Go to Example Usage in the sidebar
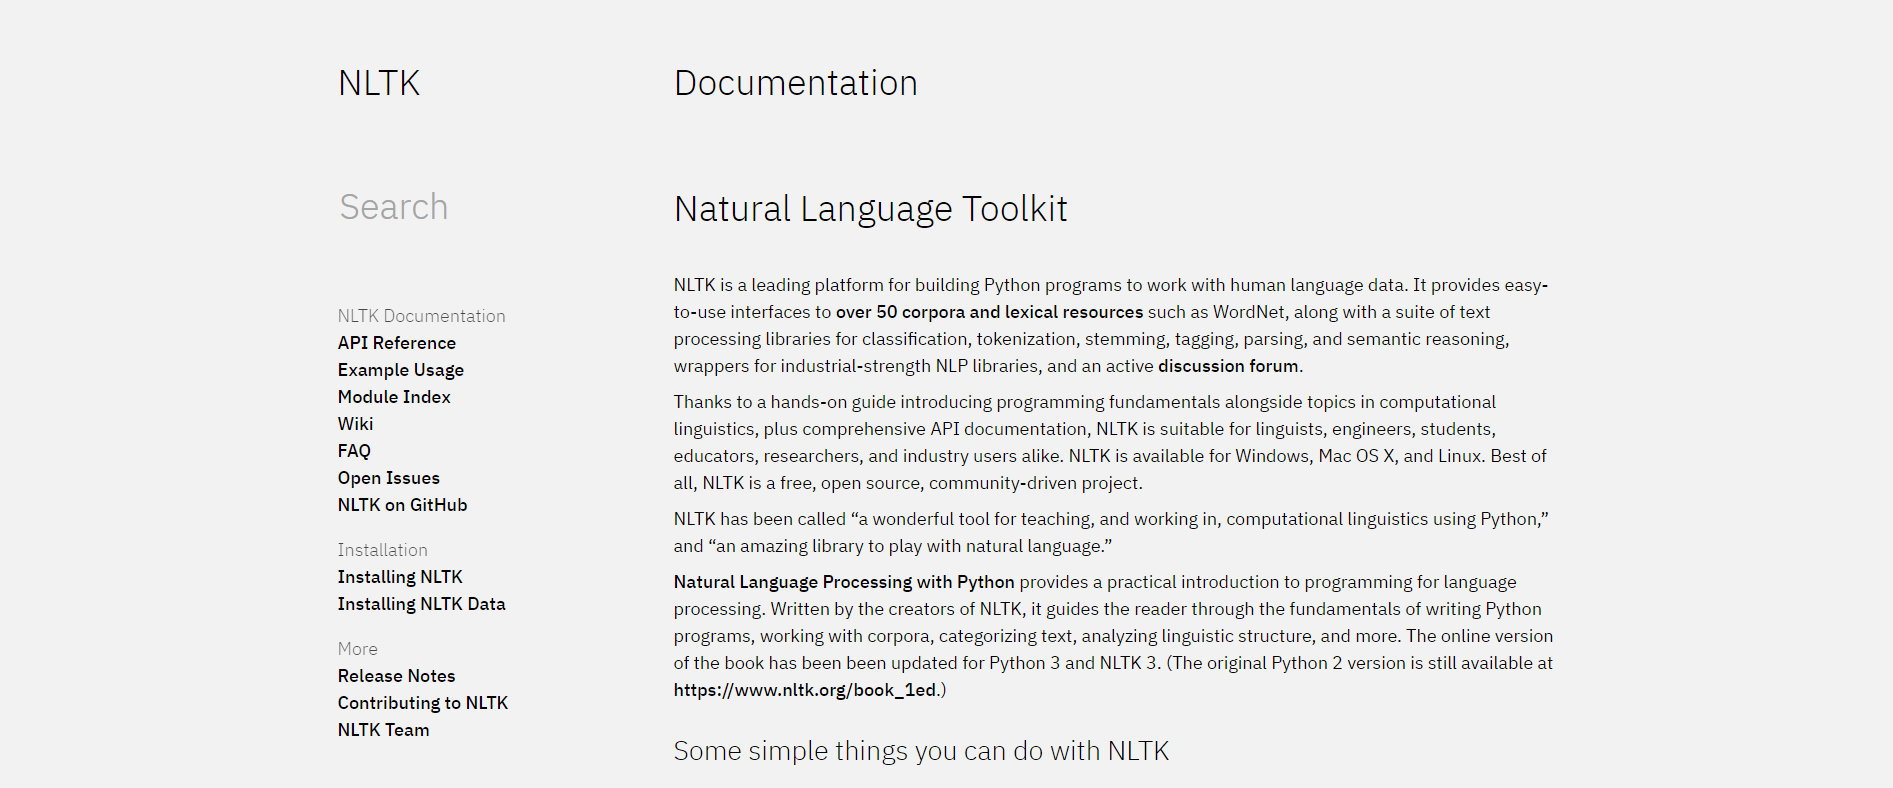This screenshot has height=788, width=1893. point(401,370)
